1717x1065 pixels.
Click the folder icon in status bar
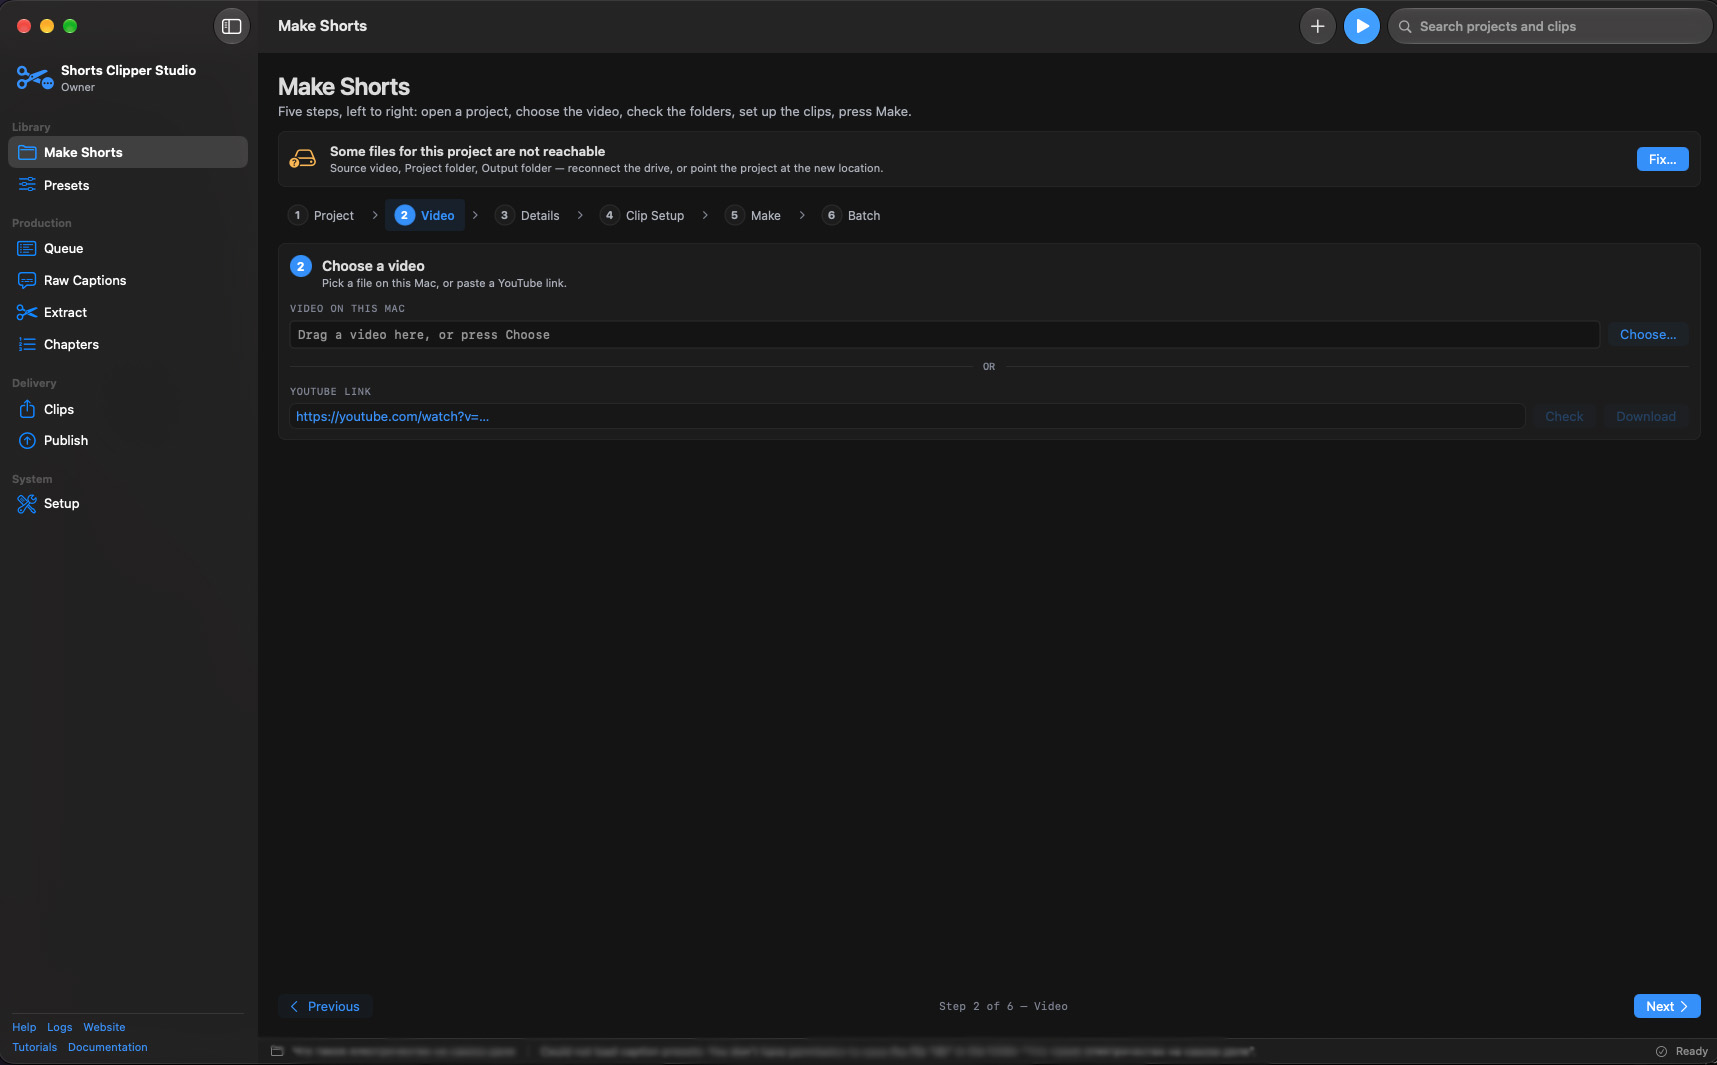coord(277,1051)
